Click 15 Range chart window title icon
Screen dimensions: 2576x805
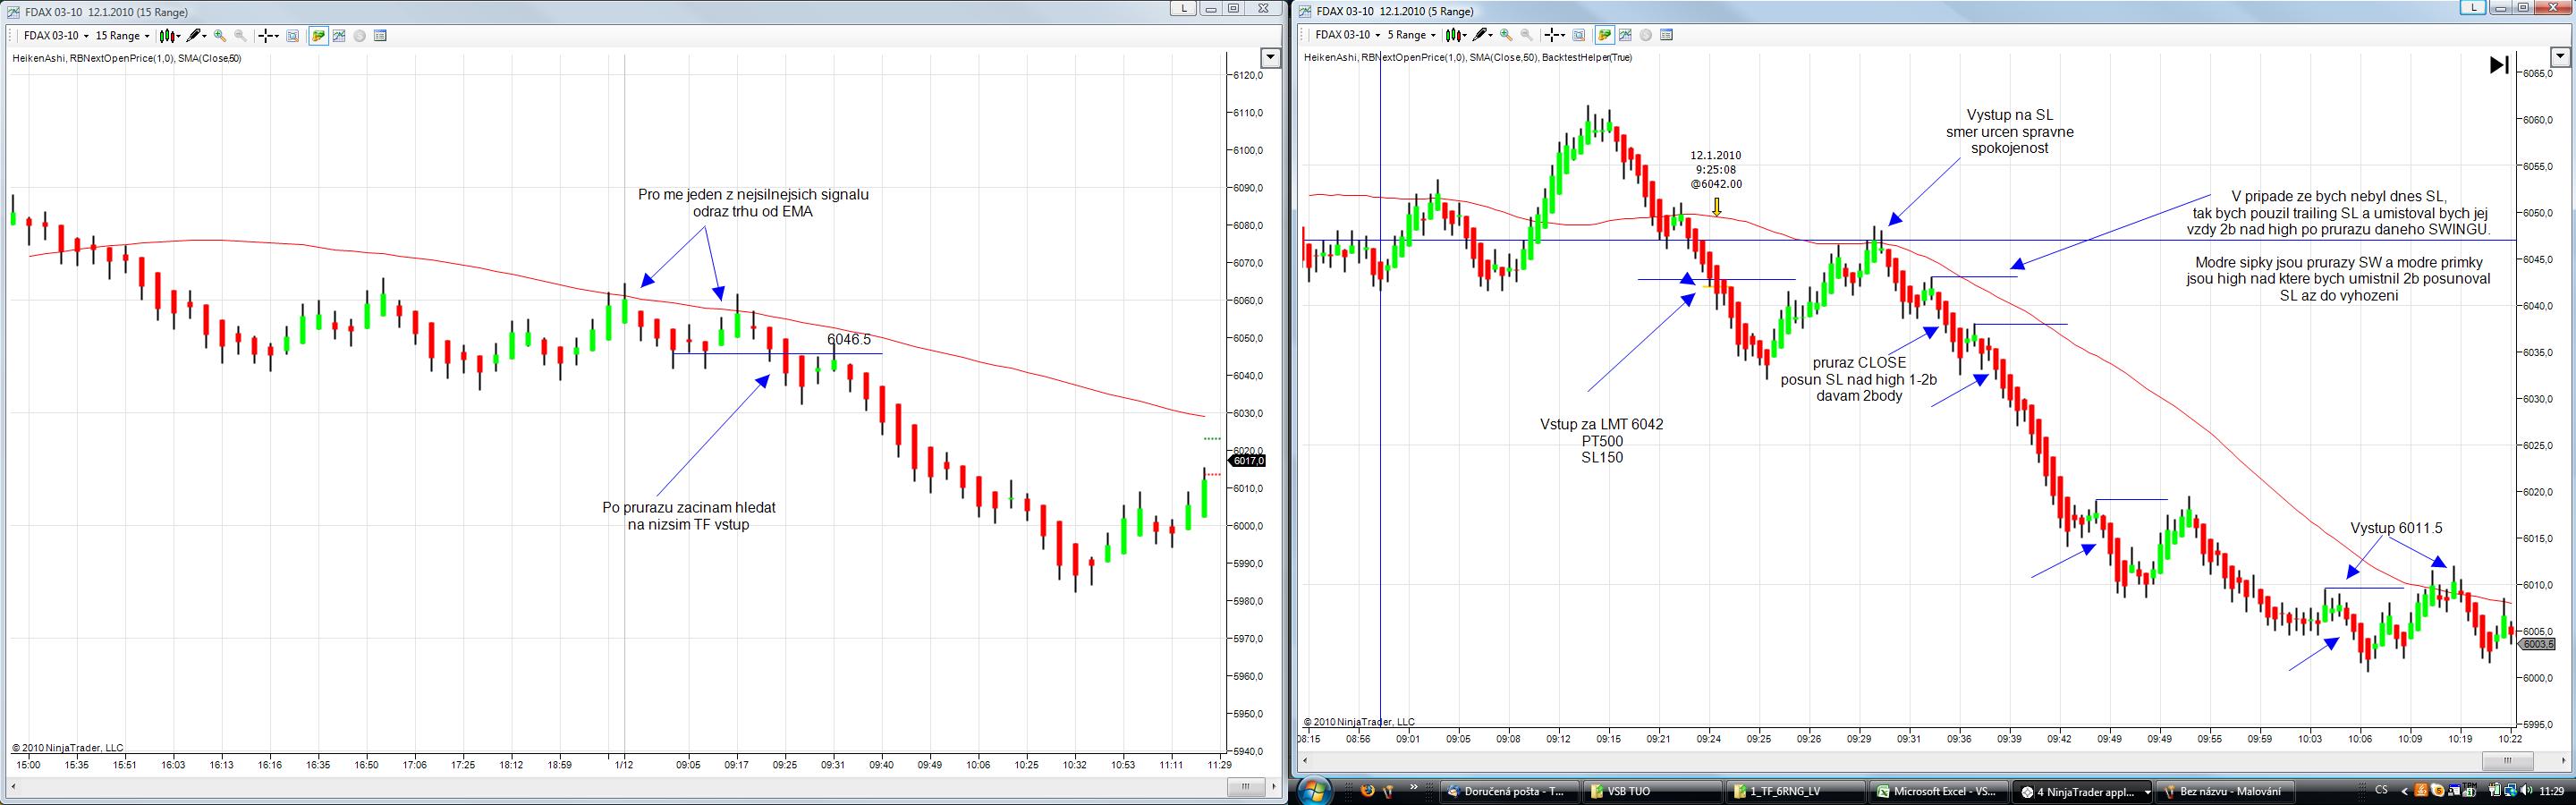point(12,12)
